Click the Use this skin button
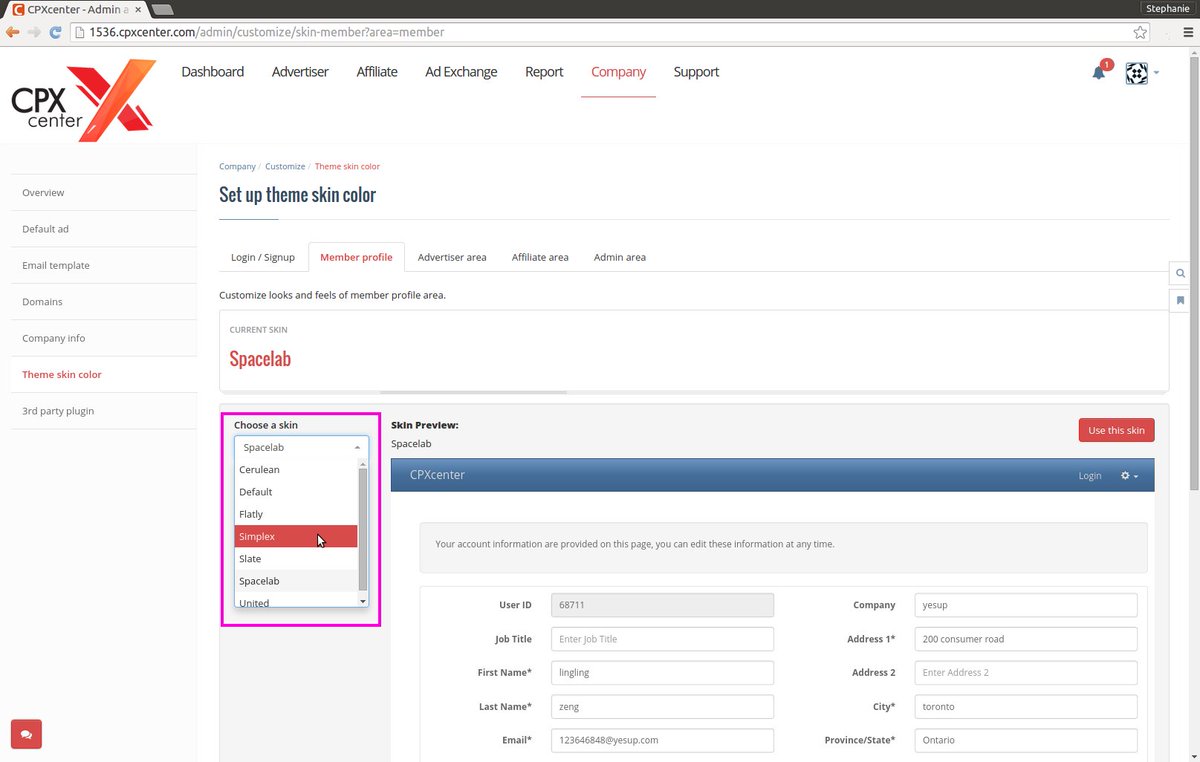 tap(1116, 430)
